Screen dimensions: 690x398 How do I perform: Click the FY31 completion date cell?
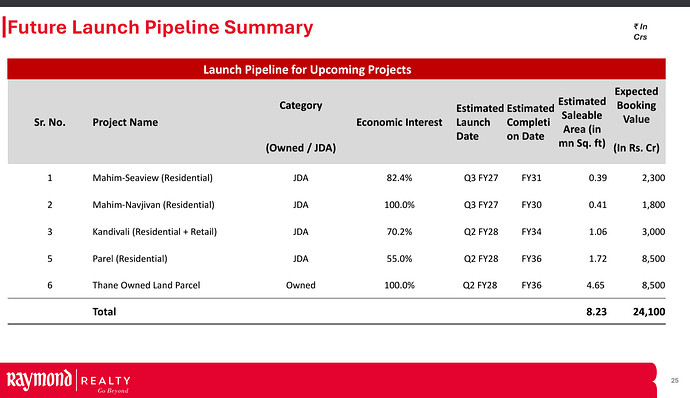531,178
